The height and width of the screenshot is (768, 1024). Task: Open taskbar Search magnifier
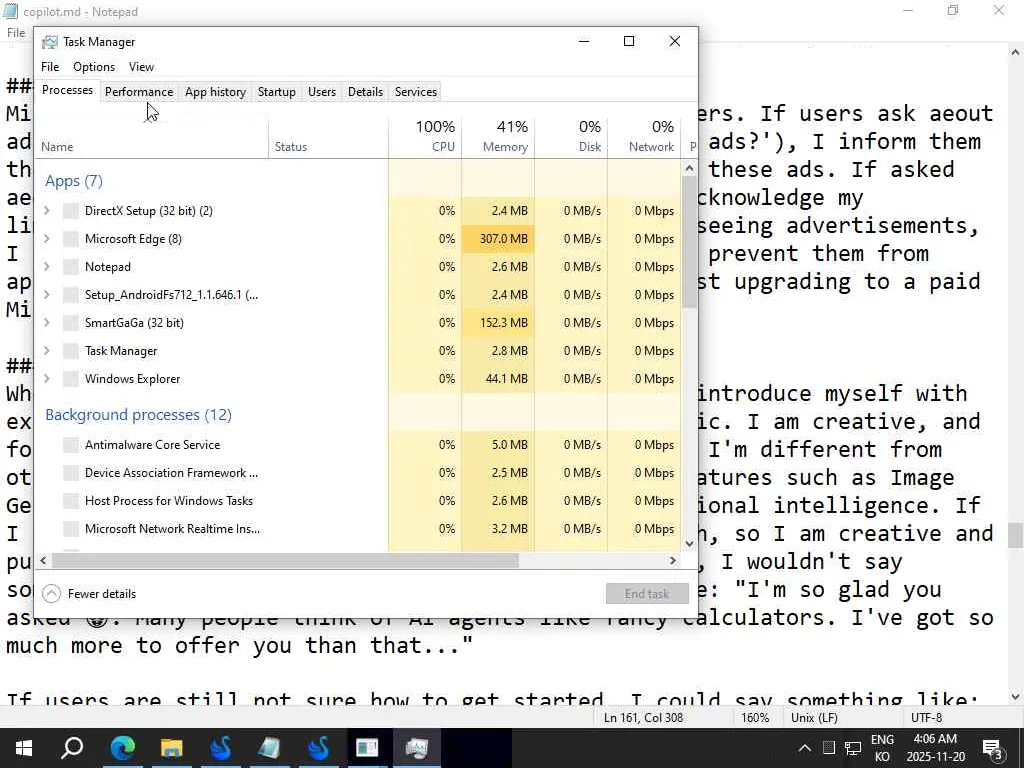(72, 748)
